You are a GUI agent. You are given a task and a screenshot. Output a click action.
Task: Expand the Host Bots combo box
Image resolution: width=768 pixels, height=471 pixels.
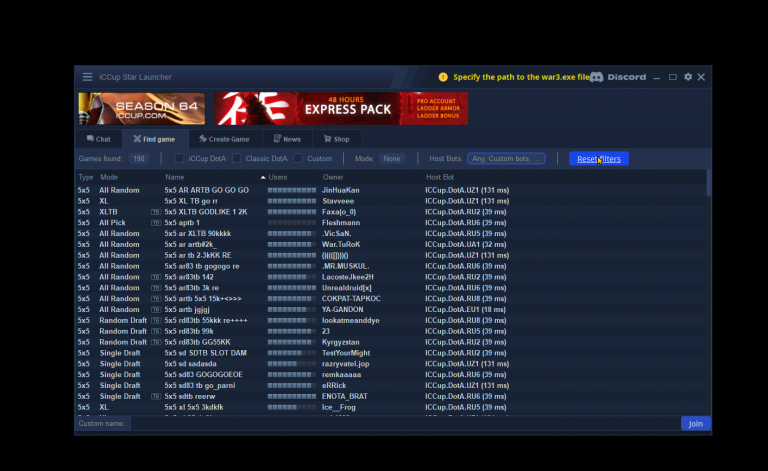[506, 159]
